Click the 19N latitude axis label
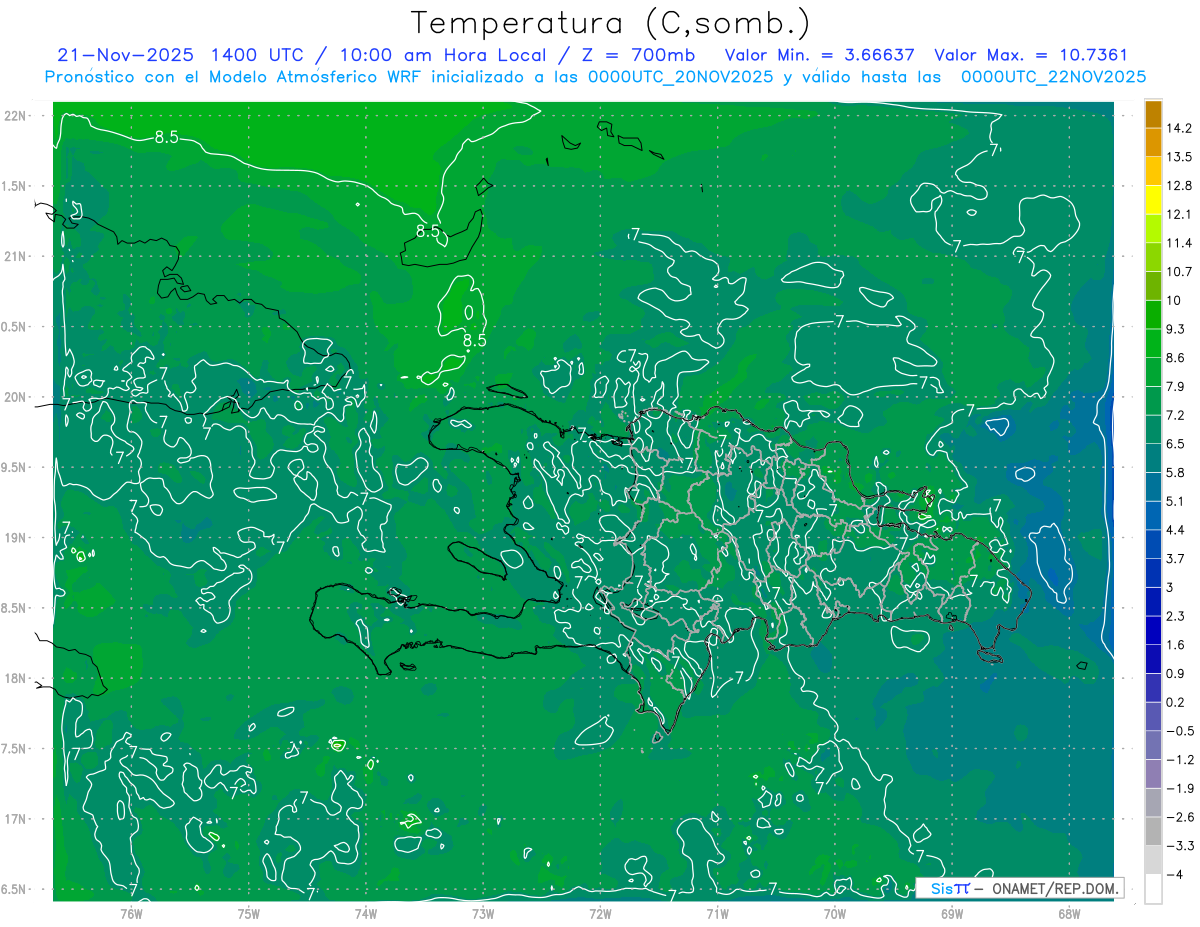 [x=16, y=538]
